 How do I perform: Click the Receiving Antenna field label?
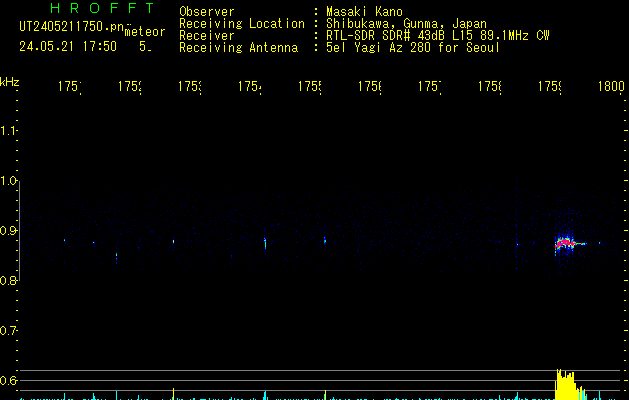coord(237,47)
